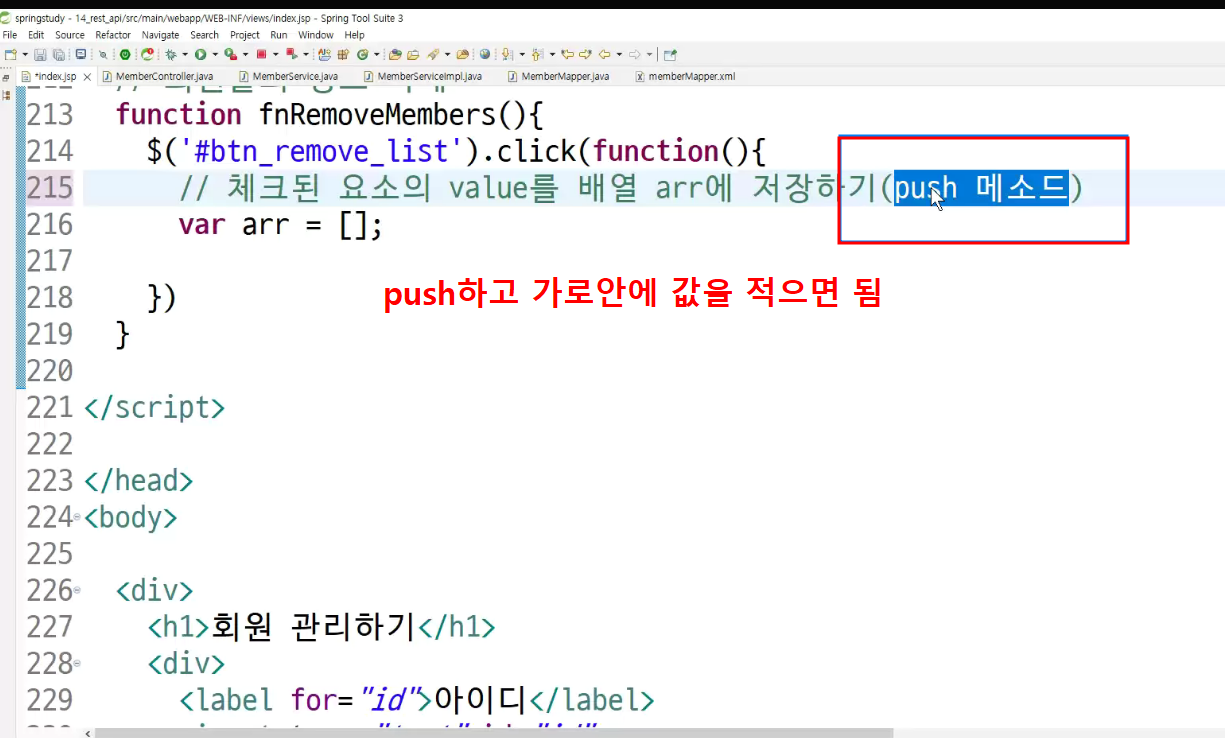This screenshot has height=738, width=1225.
Task: Click the Skip All Breakpoints icon
Action: click(103, 54)
